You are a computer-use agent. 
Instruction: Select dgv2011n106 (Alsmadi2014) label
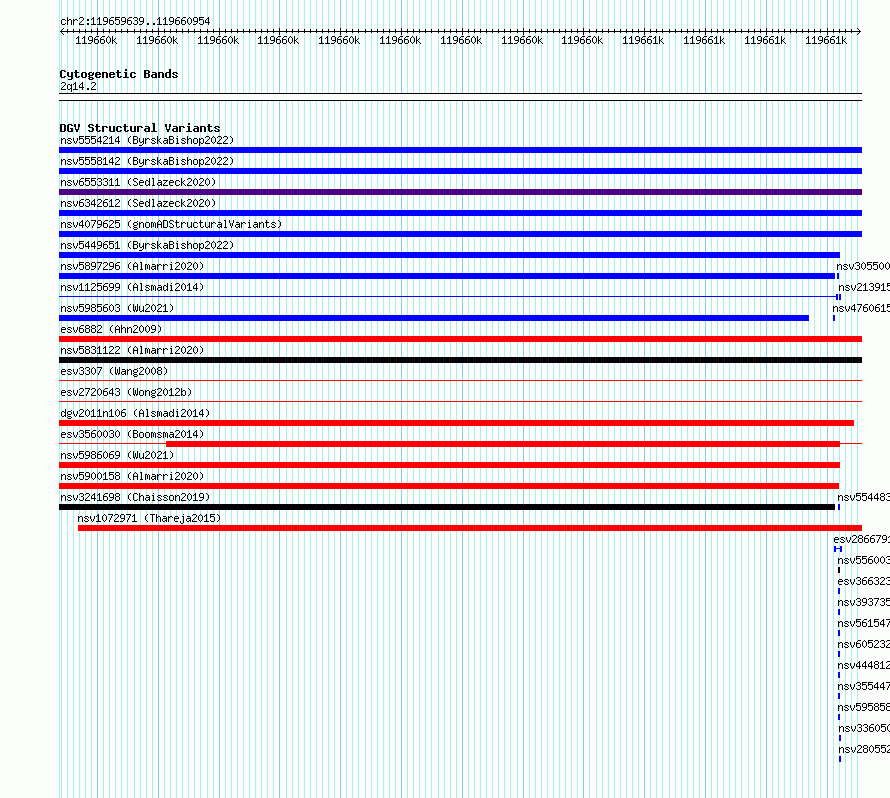tap(135, 413)
